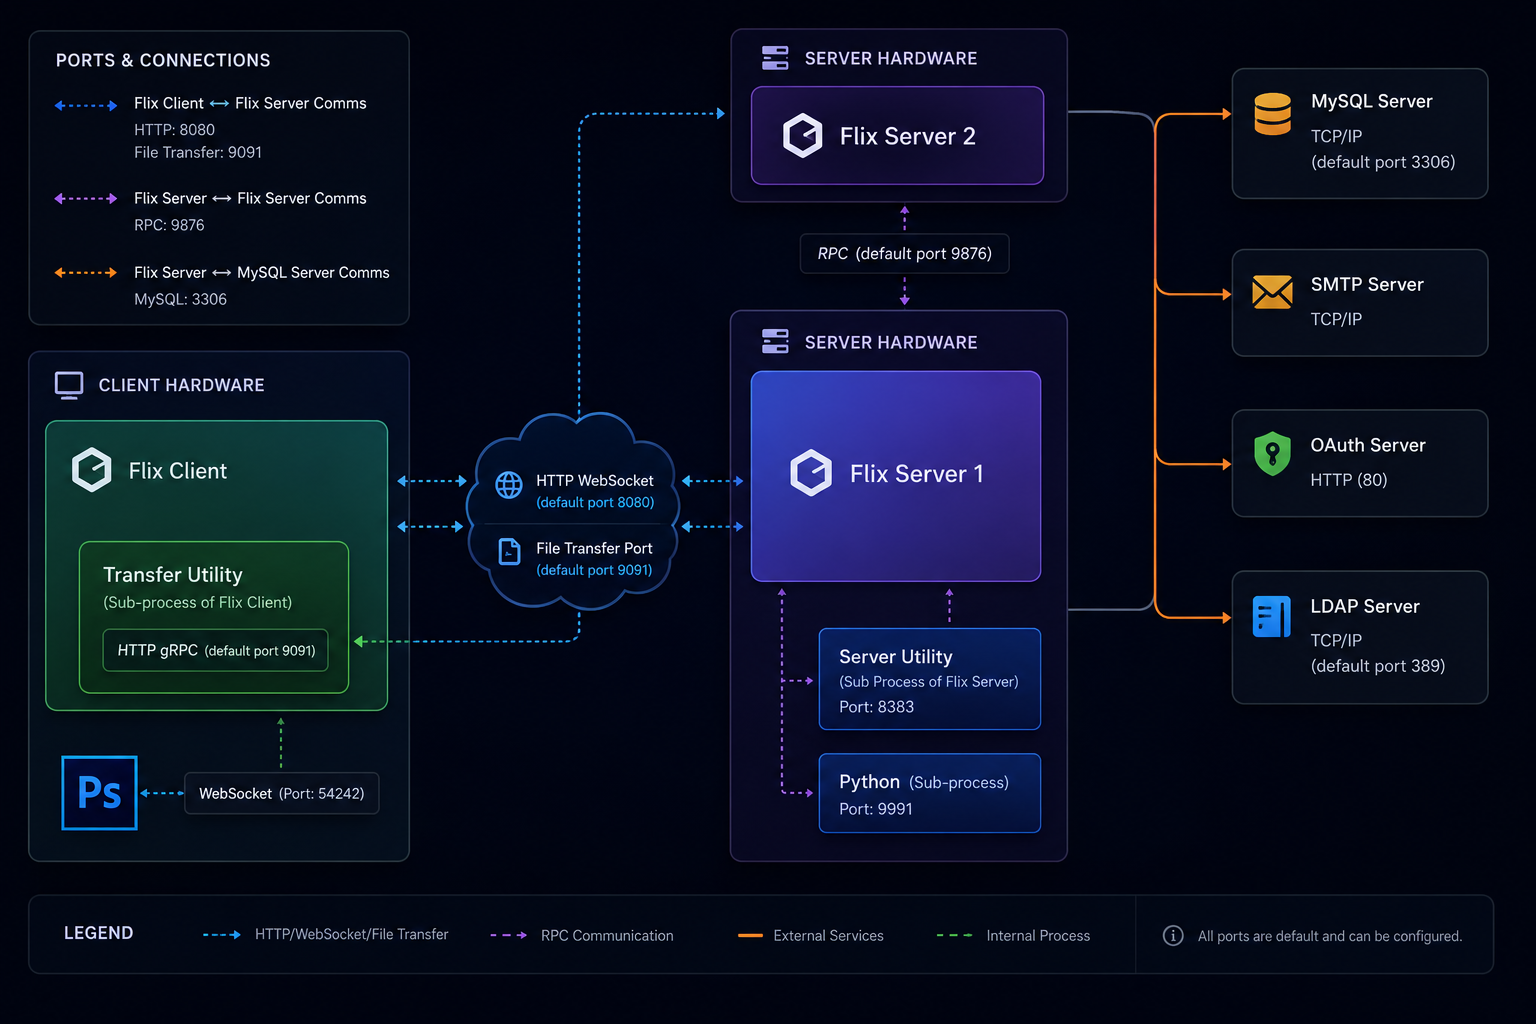Screen dimensions: 1536x1024
Task: Click the OAuth Server shield icon
Action: (1272, 453)
